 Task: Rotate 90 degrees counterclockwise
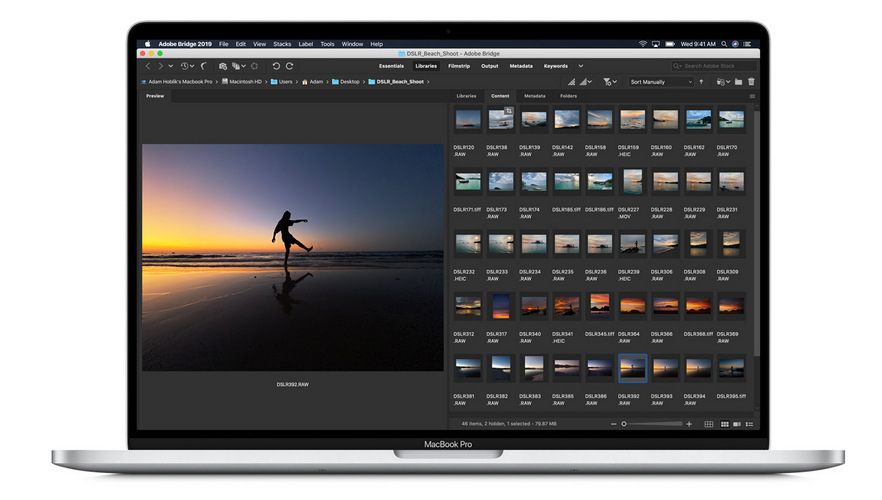coord(276,66)
